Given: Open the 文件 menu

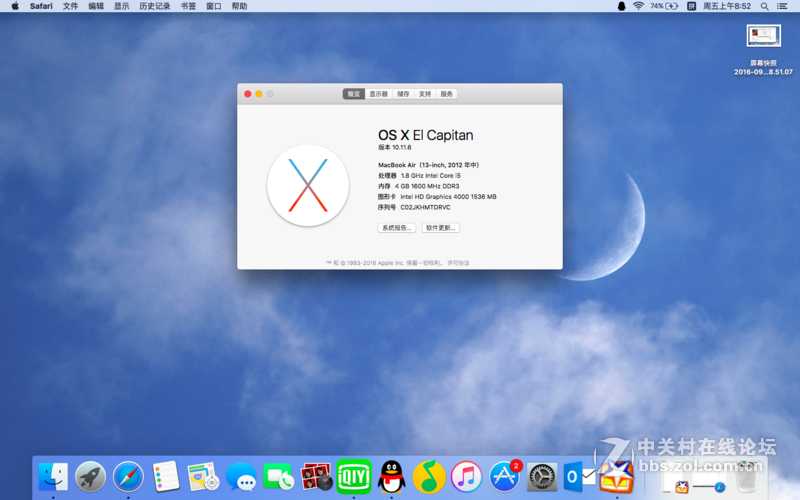Looking at the screenshot, I should tap(70, 6).
